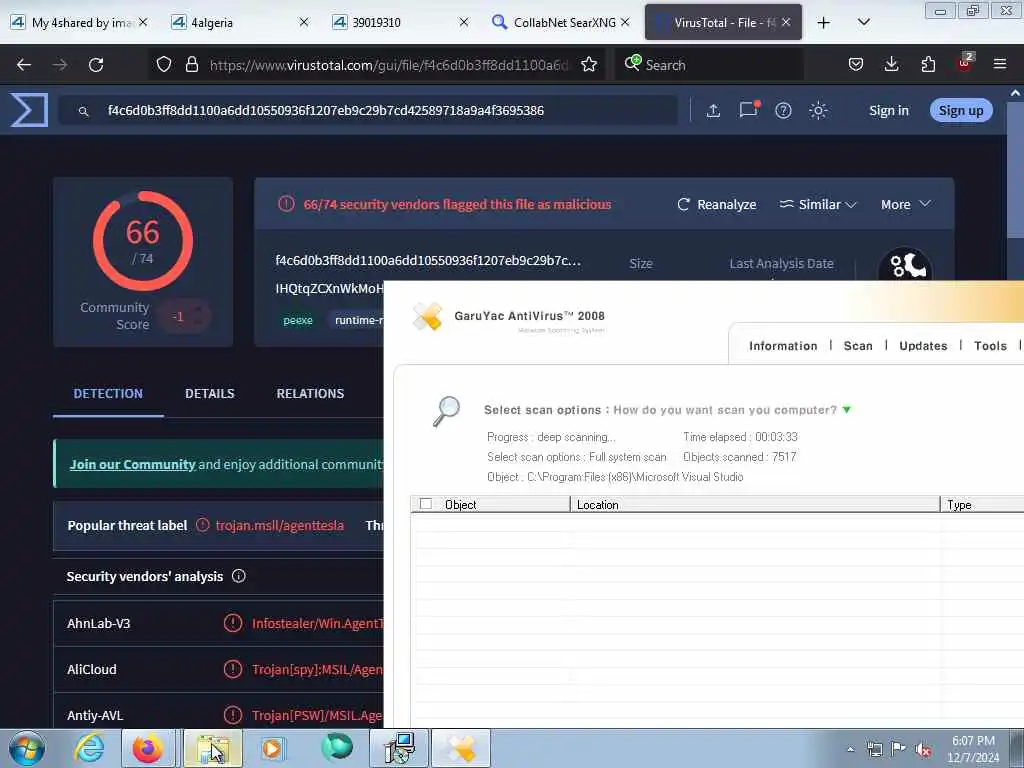
Task: Click the page vertical scrollbar thumb
Action: click(x=1015, y=170)
